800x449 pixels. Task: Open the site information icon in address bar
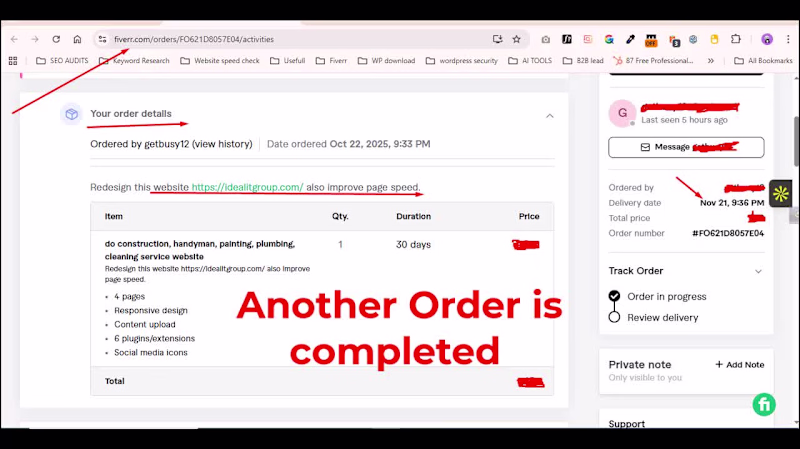103,39
